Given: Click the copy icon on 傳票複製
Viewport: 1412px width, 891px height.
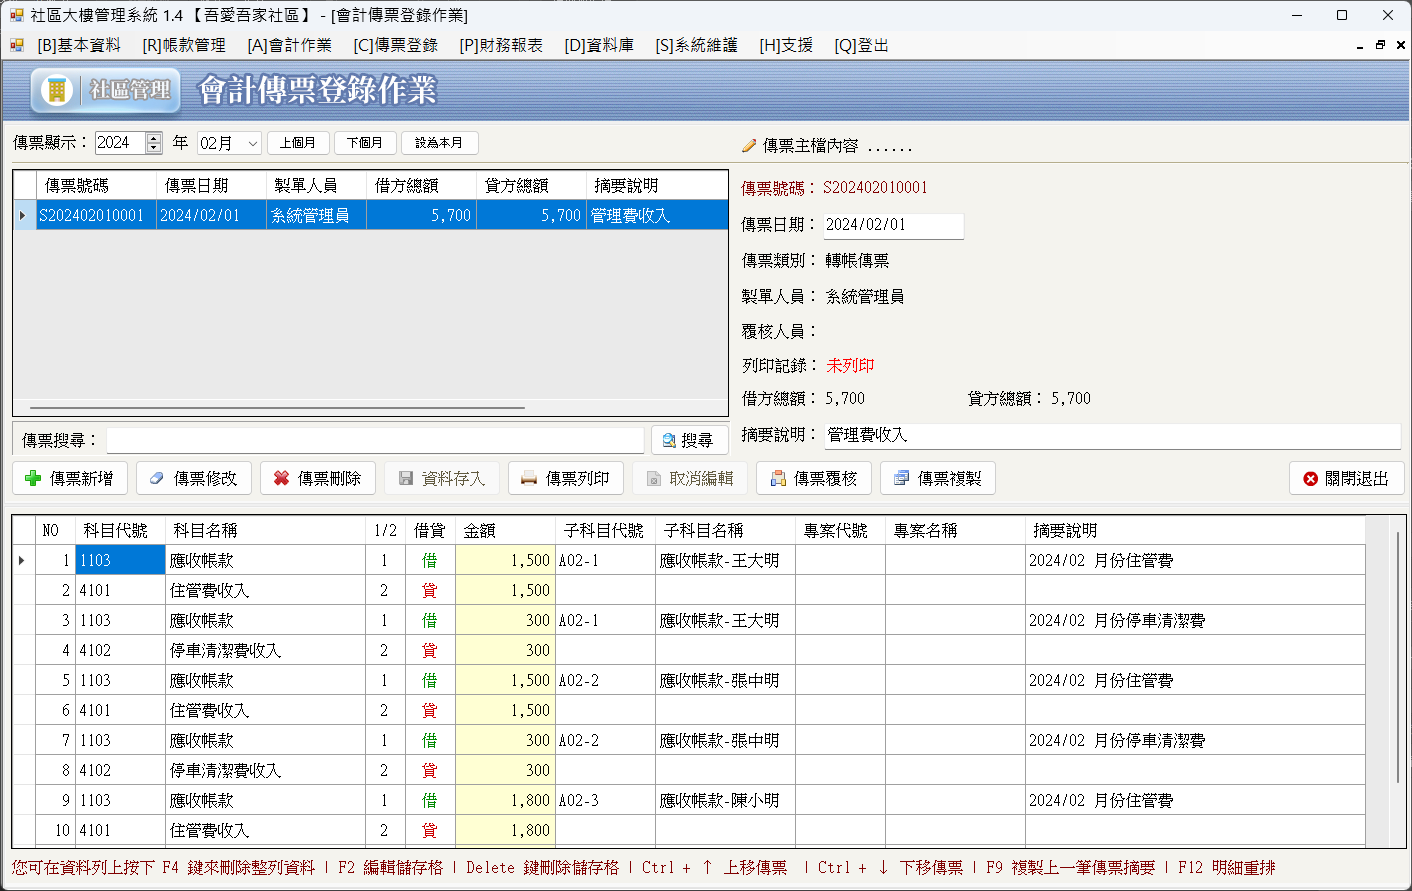Looking at the screenshot, I should click(901, 479).
